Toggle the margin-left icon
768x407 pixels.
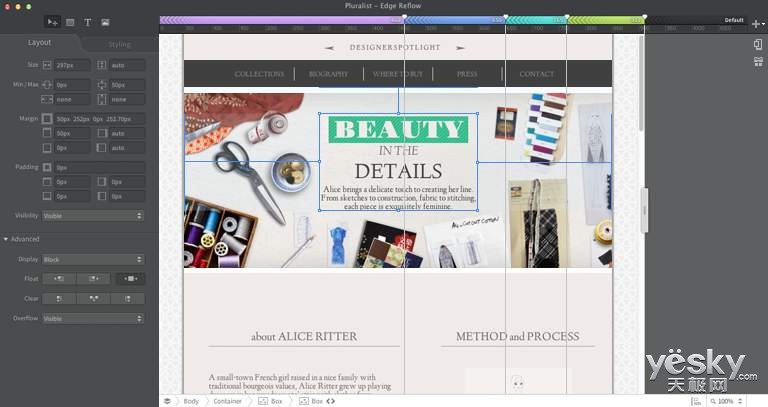click(x=101, y=147)
